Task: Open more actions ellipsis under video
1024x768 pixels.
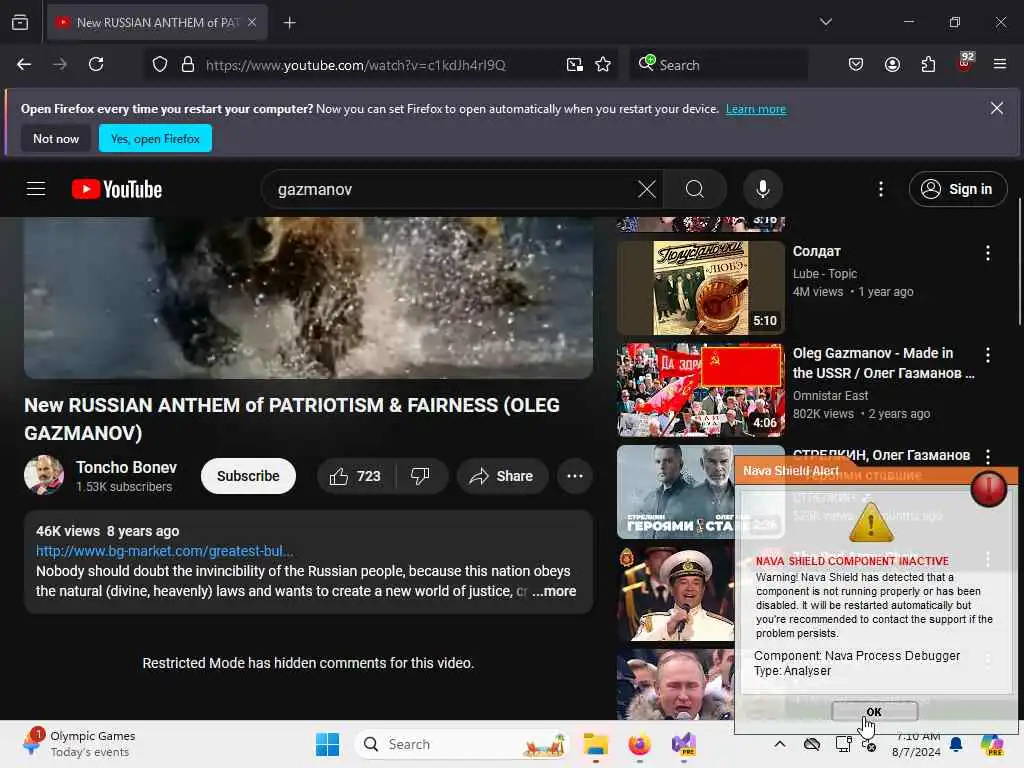Action: tap(575, 476)
